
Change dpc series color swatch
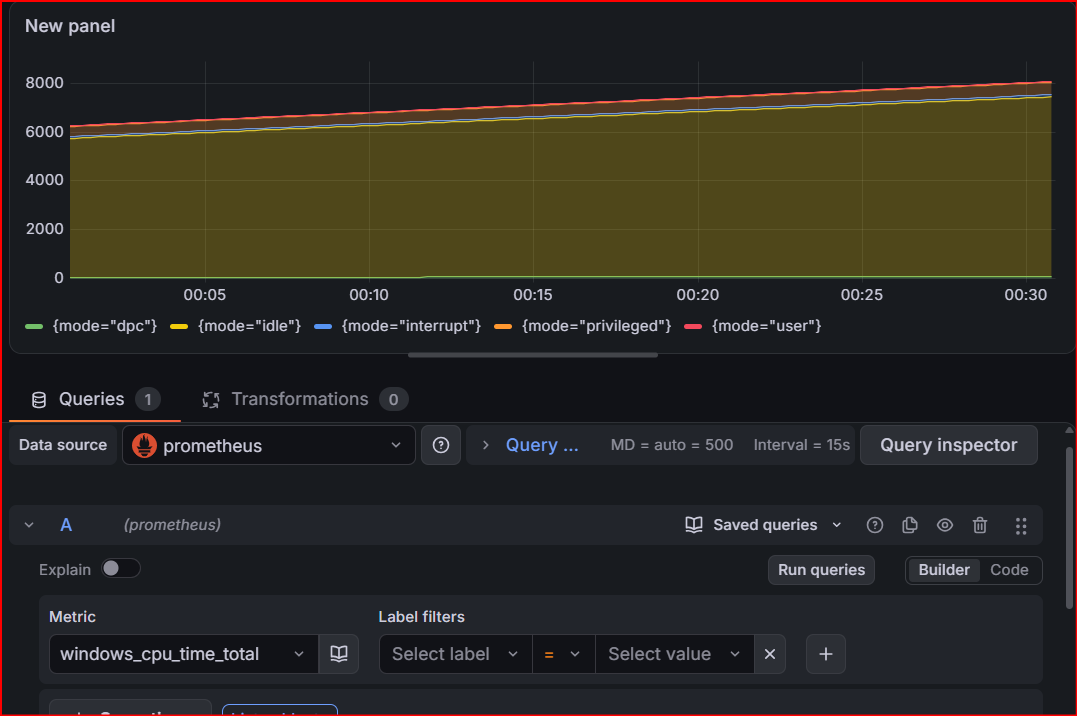pyautogui.click(x=34, y=327)
